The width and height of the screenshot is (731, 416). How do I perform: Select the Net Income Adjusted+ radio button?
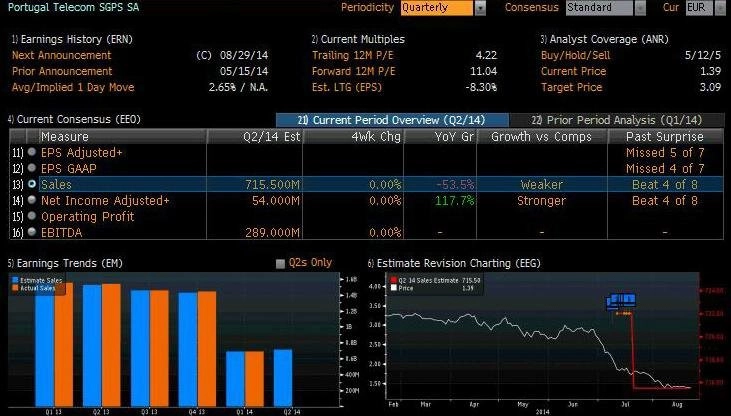tap(32, 200)
